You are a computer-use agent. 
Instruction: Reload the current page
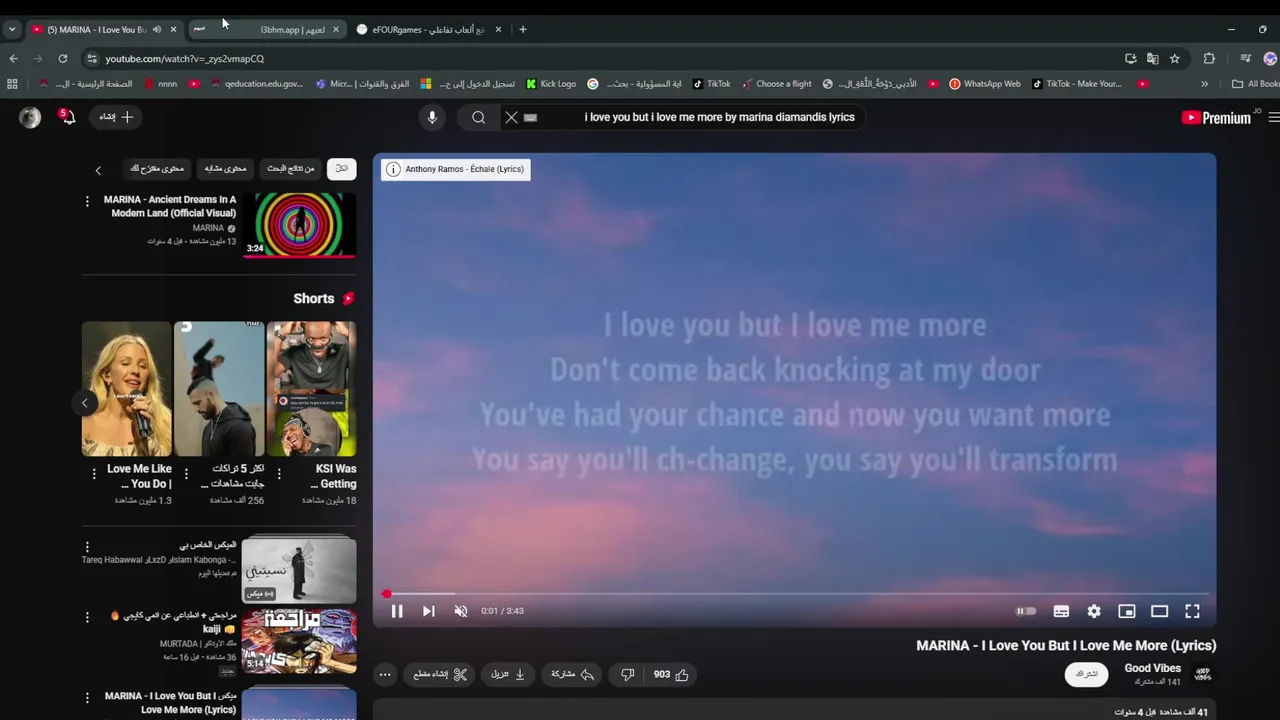tap(62, 59)
